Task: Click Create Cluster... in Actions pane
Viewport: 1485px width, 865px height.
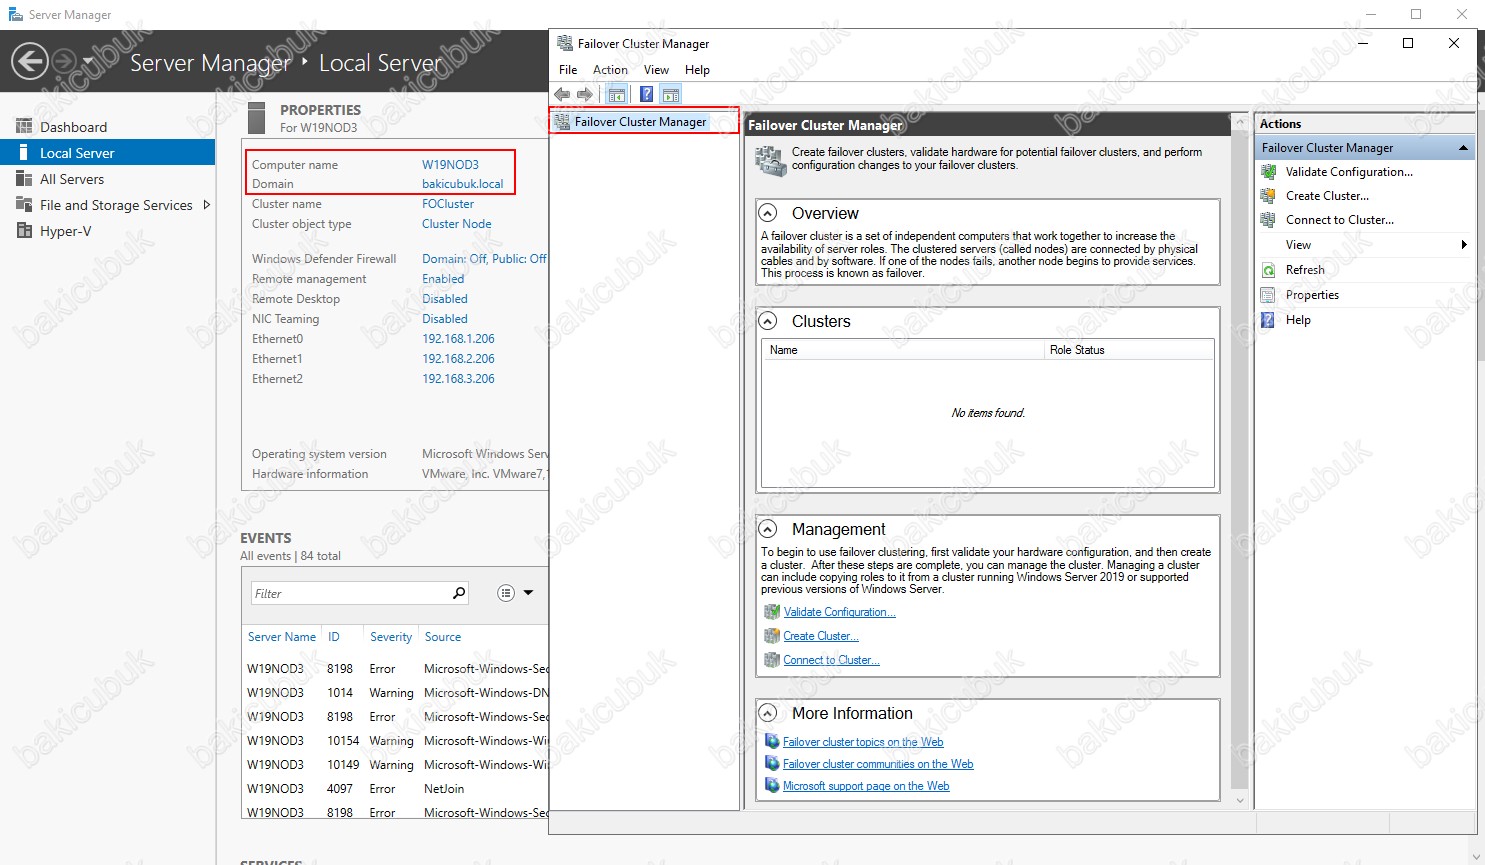Action: click(x=1327, y=196)
